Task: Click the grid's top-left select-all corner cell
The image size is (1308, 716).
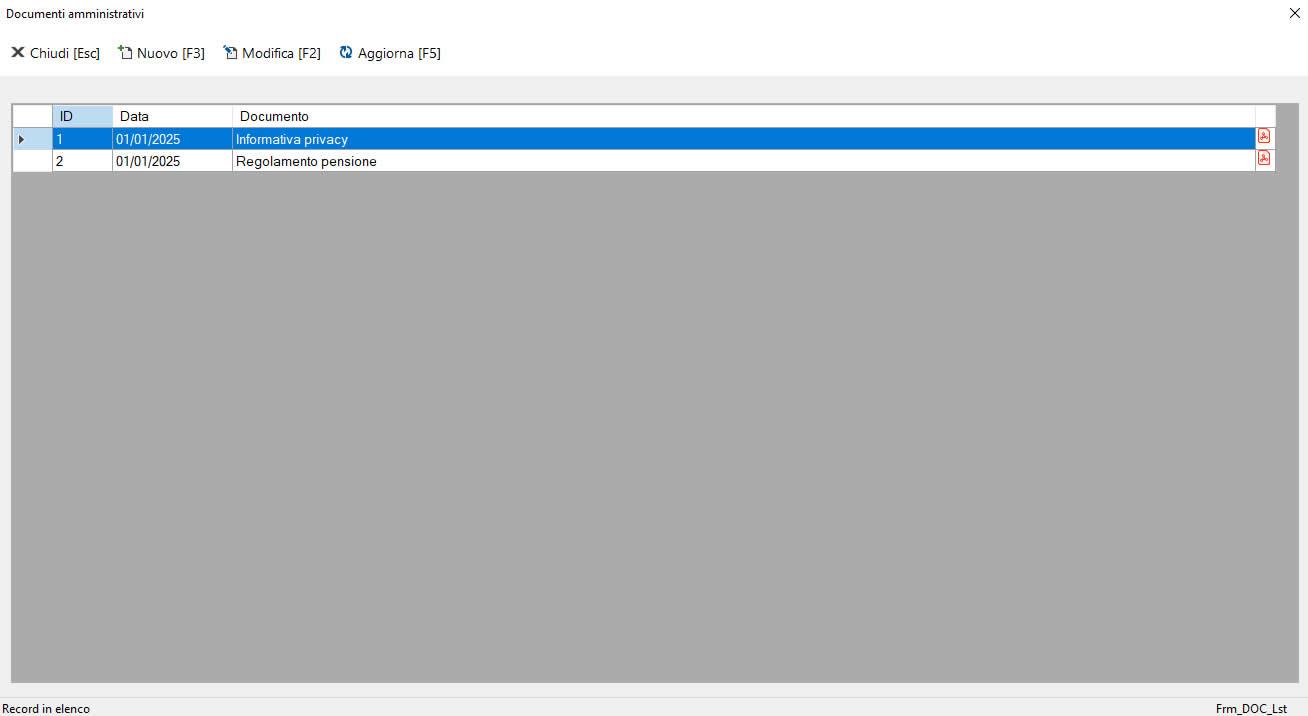Action: (32, 116)
